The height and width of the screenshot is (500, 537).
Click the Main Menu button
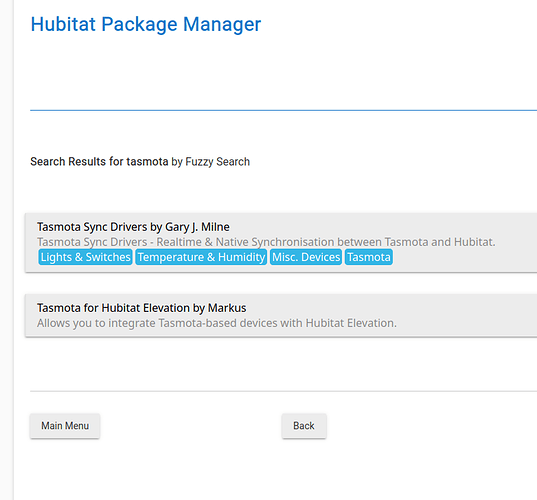pyautogui.click(x=65, y=426)
